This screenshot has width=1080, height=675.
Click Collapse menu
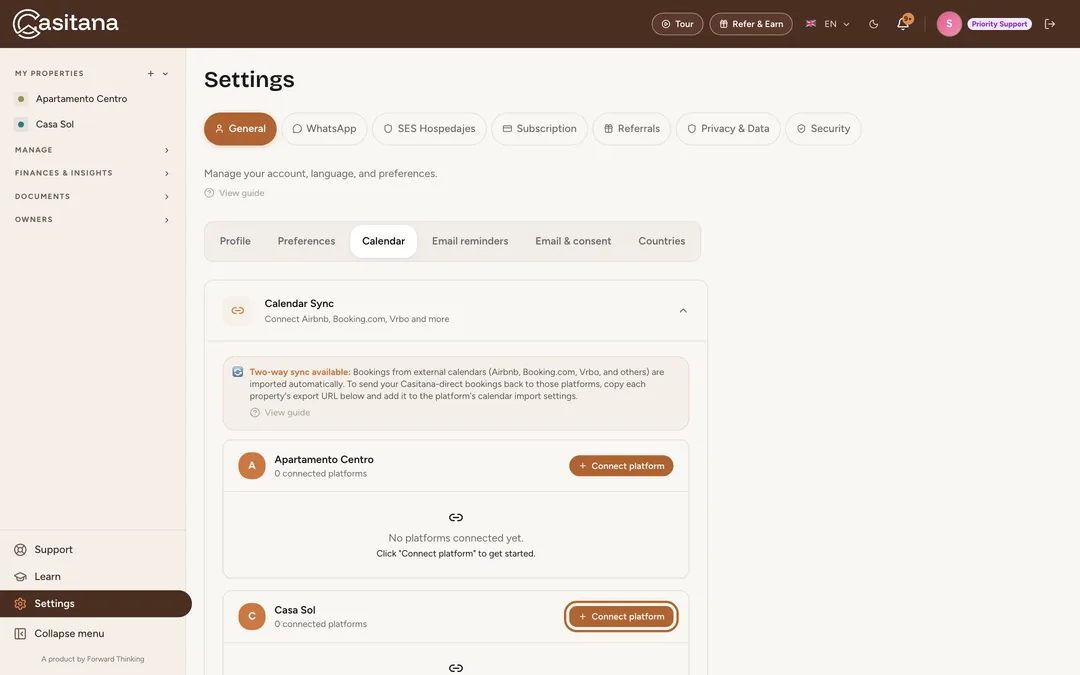pyautogui.click(x=69, y=634)
